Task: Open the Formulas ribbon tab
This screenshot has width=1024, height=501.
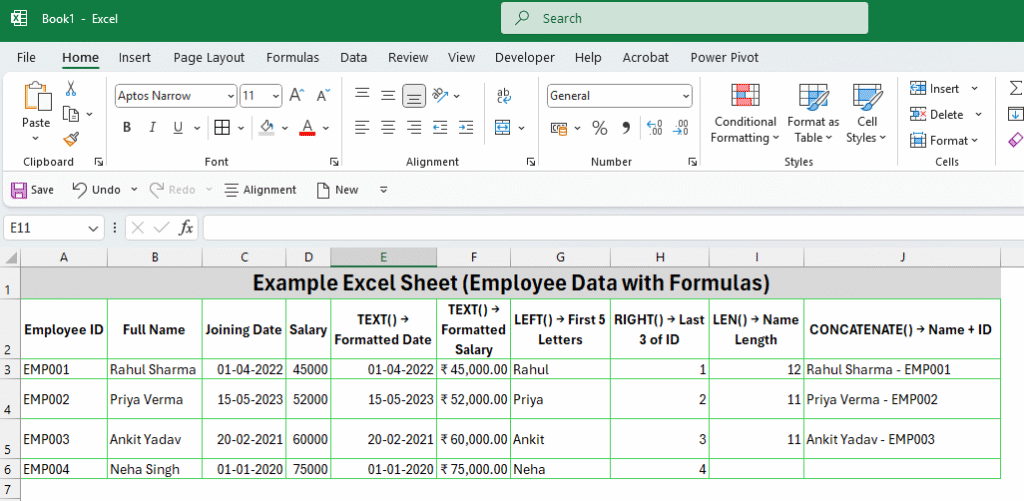Action: coord(292,58)
